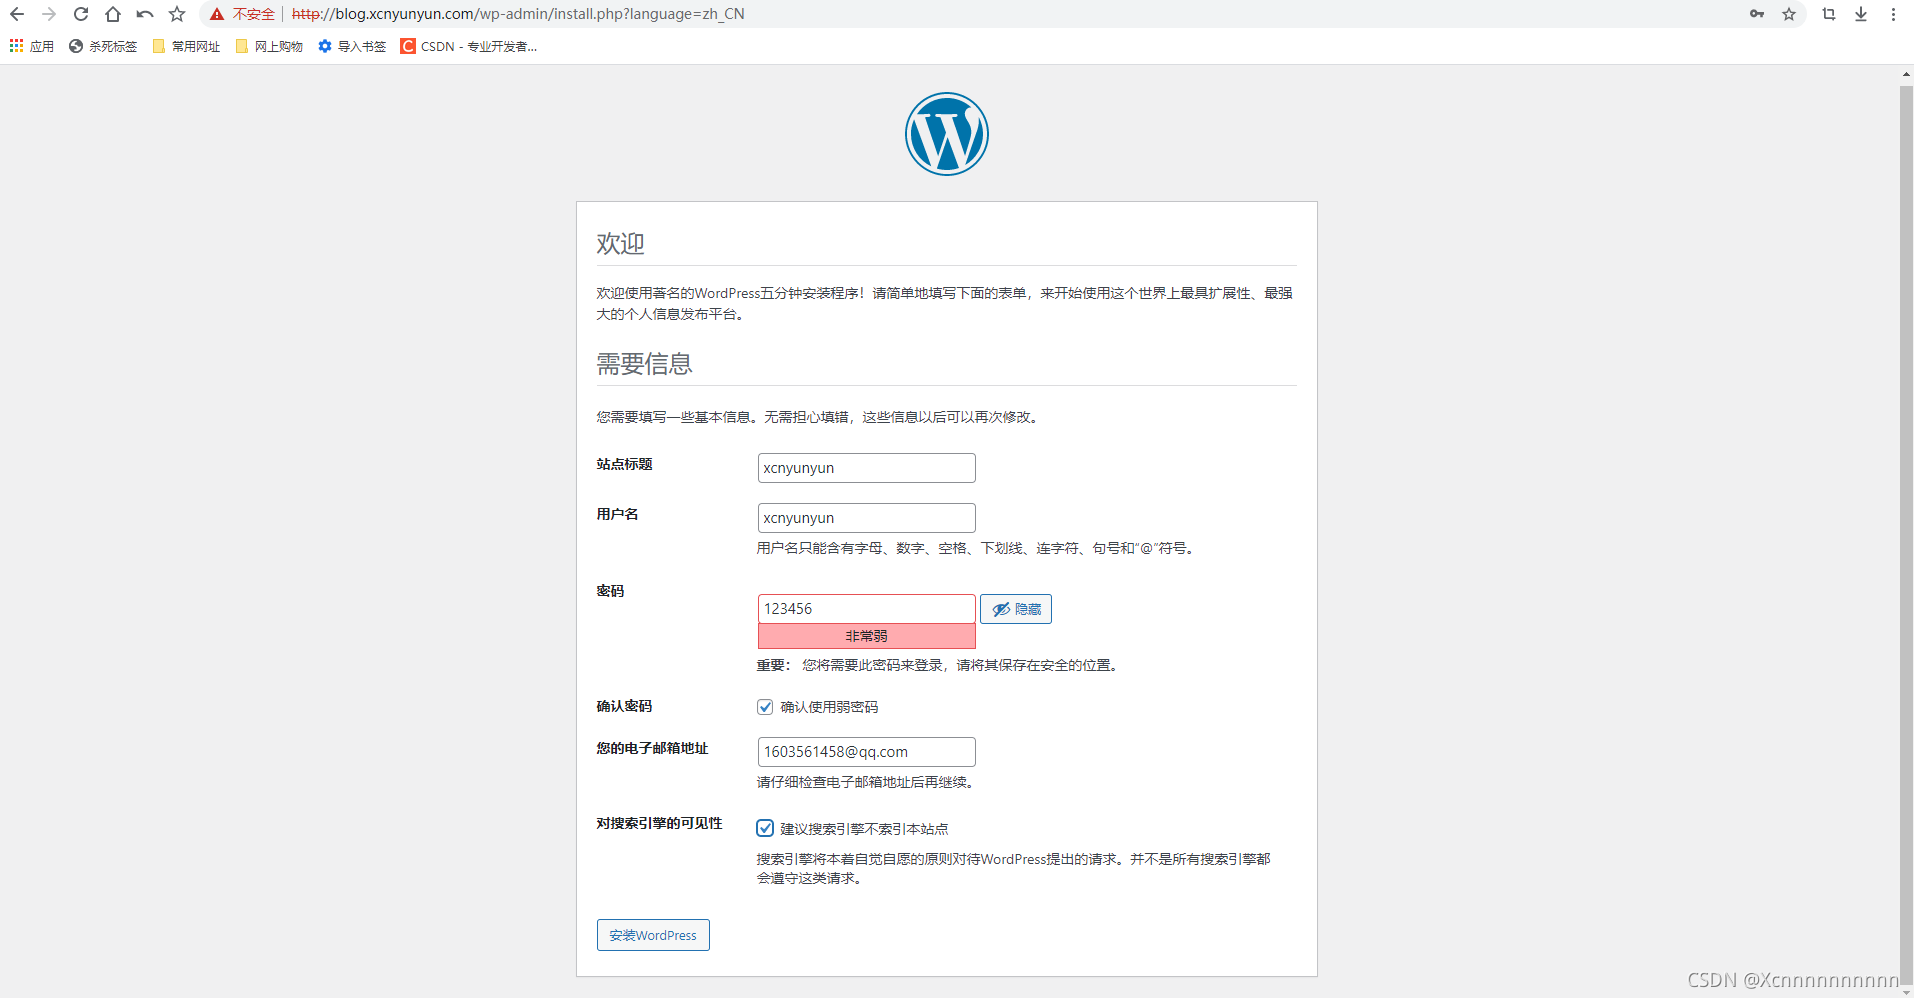Open downloads arrow icon
This screenshot has width=1914, height=998.
[x=1861, y=14]
